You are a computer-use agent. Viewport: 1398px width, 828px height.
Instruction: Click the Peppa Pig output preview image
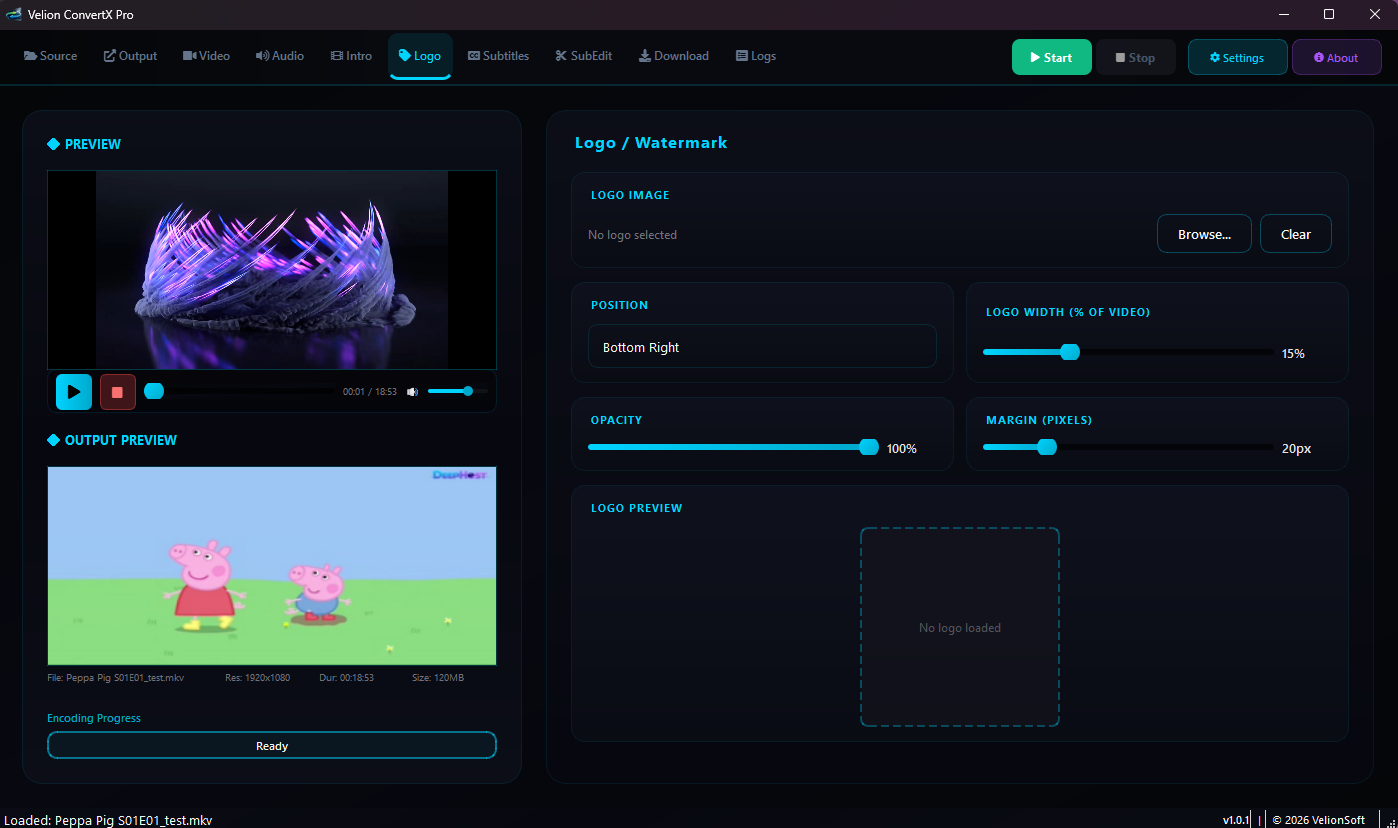coord(272,566)
